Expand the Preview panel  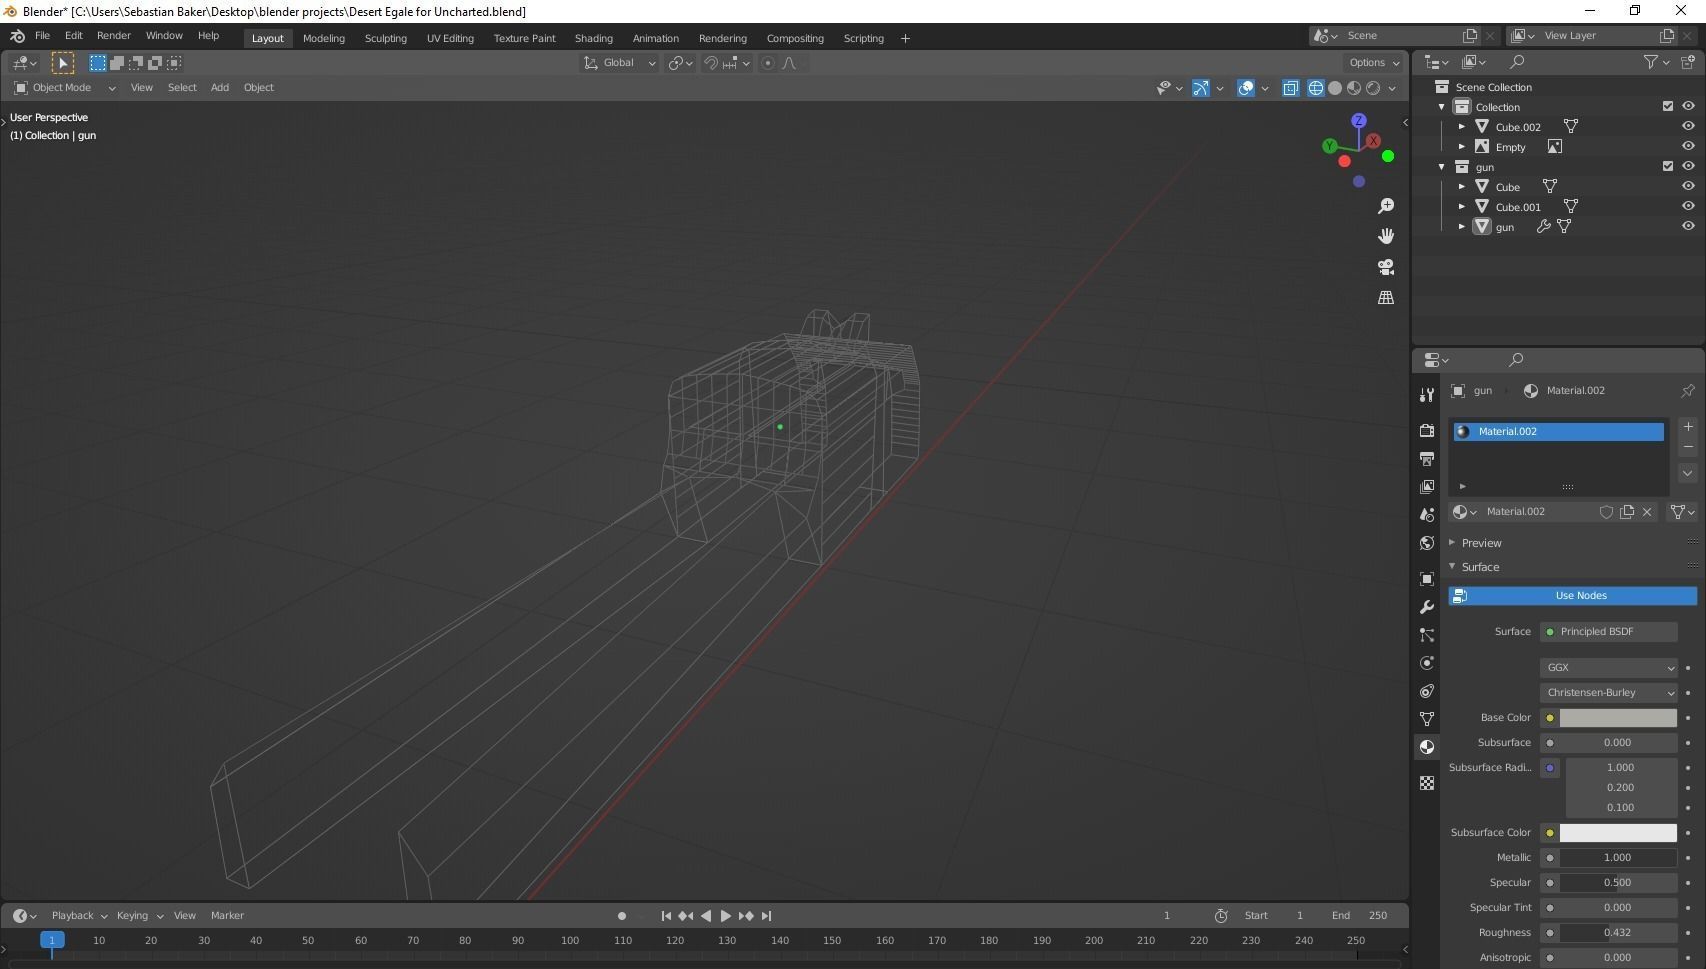[x=1480, y=543]
